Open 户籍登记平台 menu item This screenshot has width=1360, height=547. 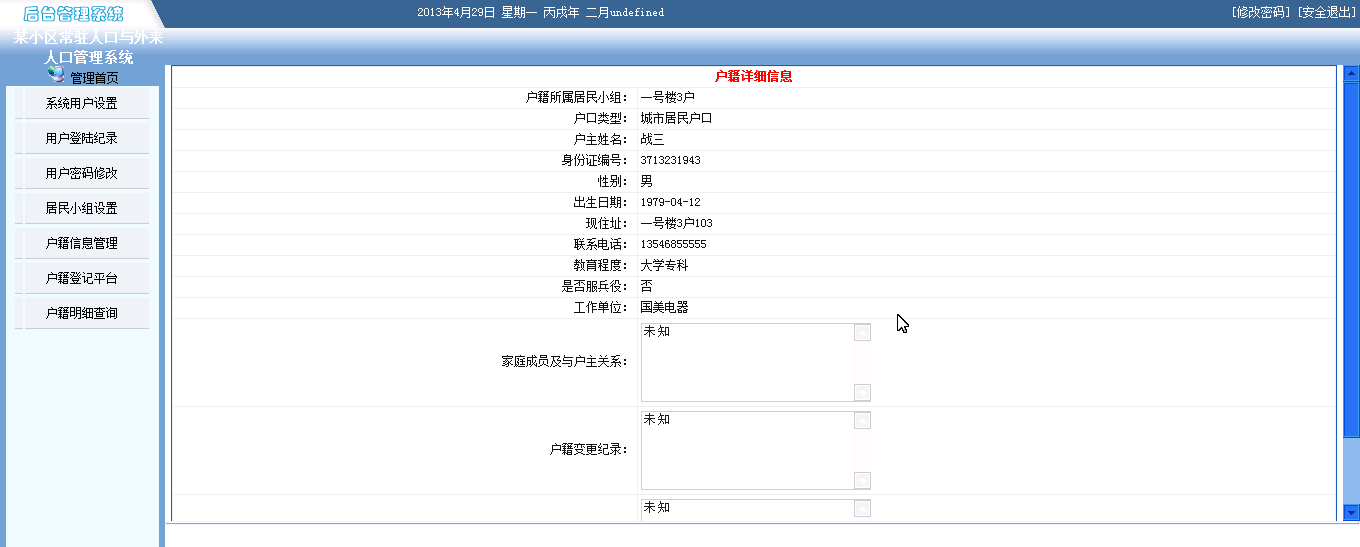pyautogui.click(x=82, y=278)
